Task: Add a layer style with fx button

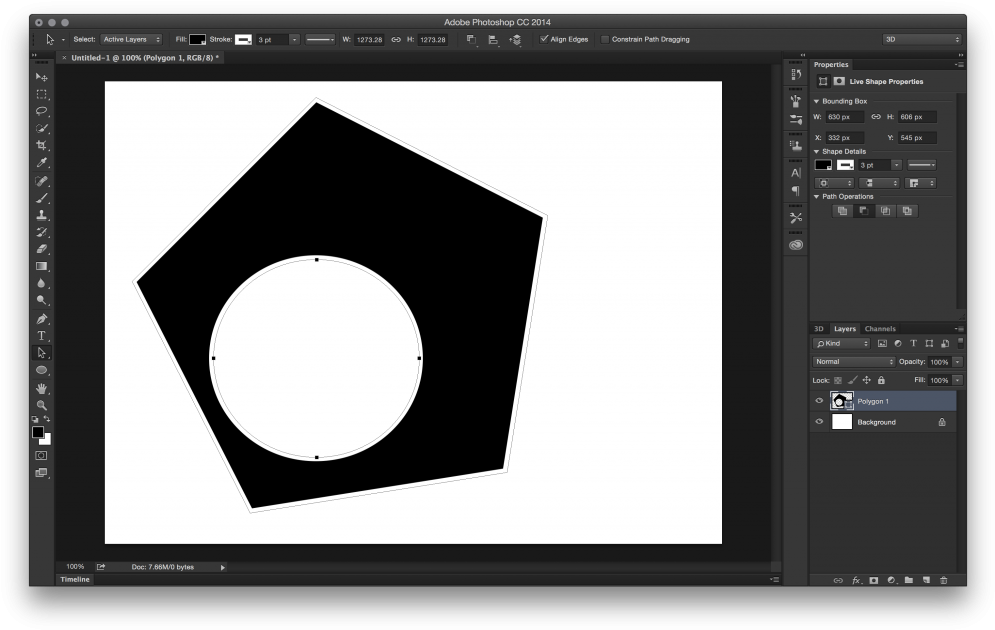Action: coord(855,579)
